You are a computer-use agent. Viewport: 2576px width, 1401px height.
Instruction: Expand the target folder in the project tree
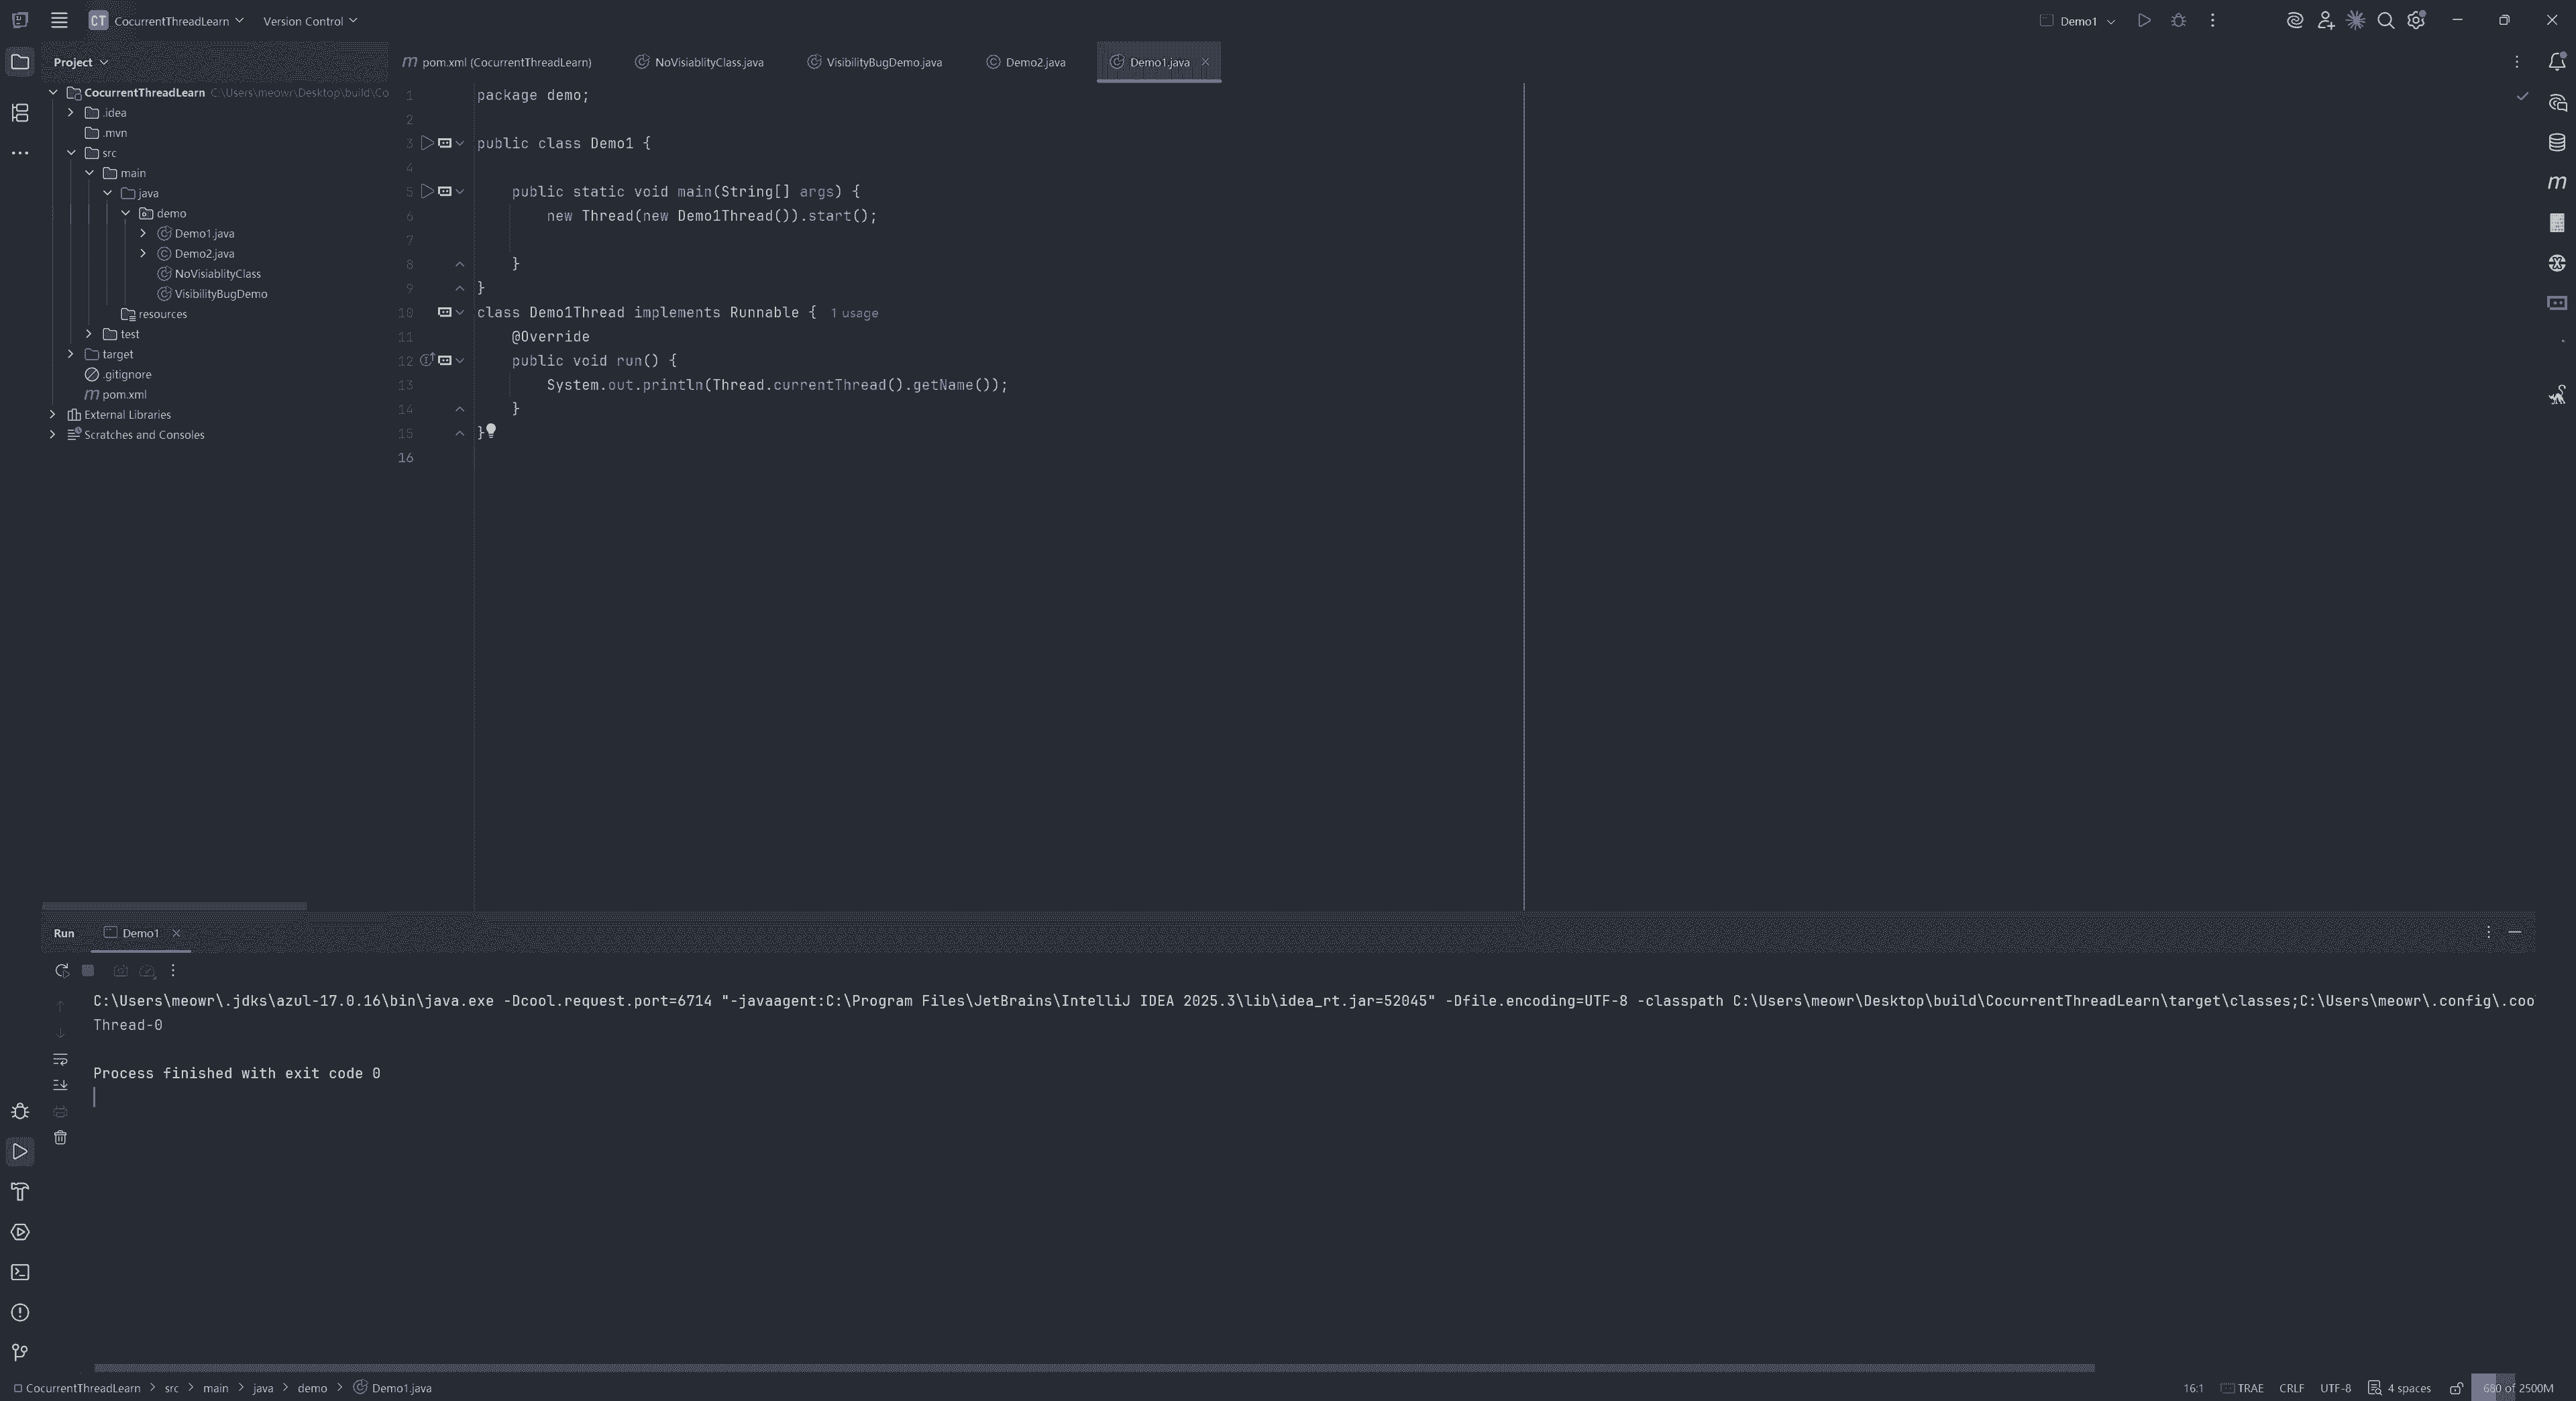point(71,354)
